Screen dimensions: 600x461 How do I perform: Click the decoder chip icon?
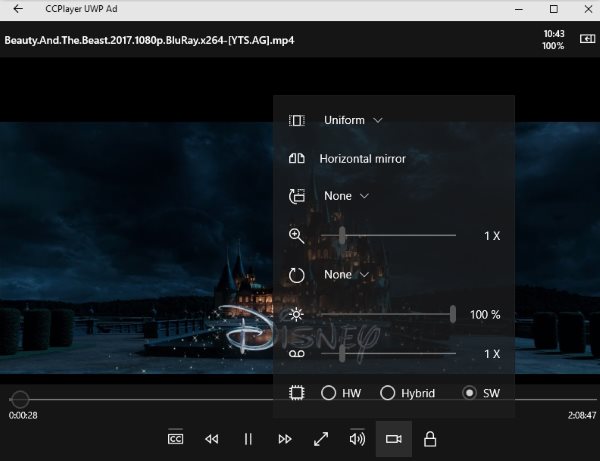[x=297, y=393]
